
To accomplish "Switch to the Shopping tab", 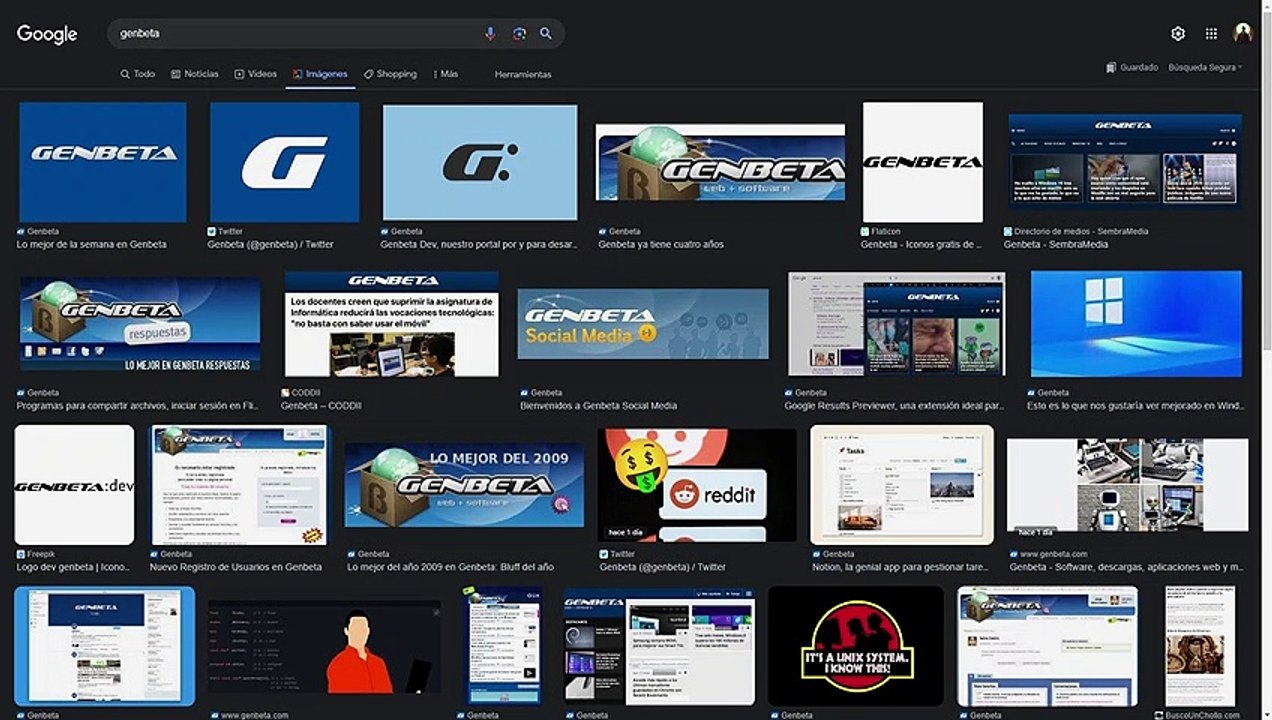I will click(390, 74).
